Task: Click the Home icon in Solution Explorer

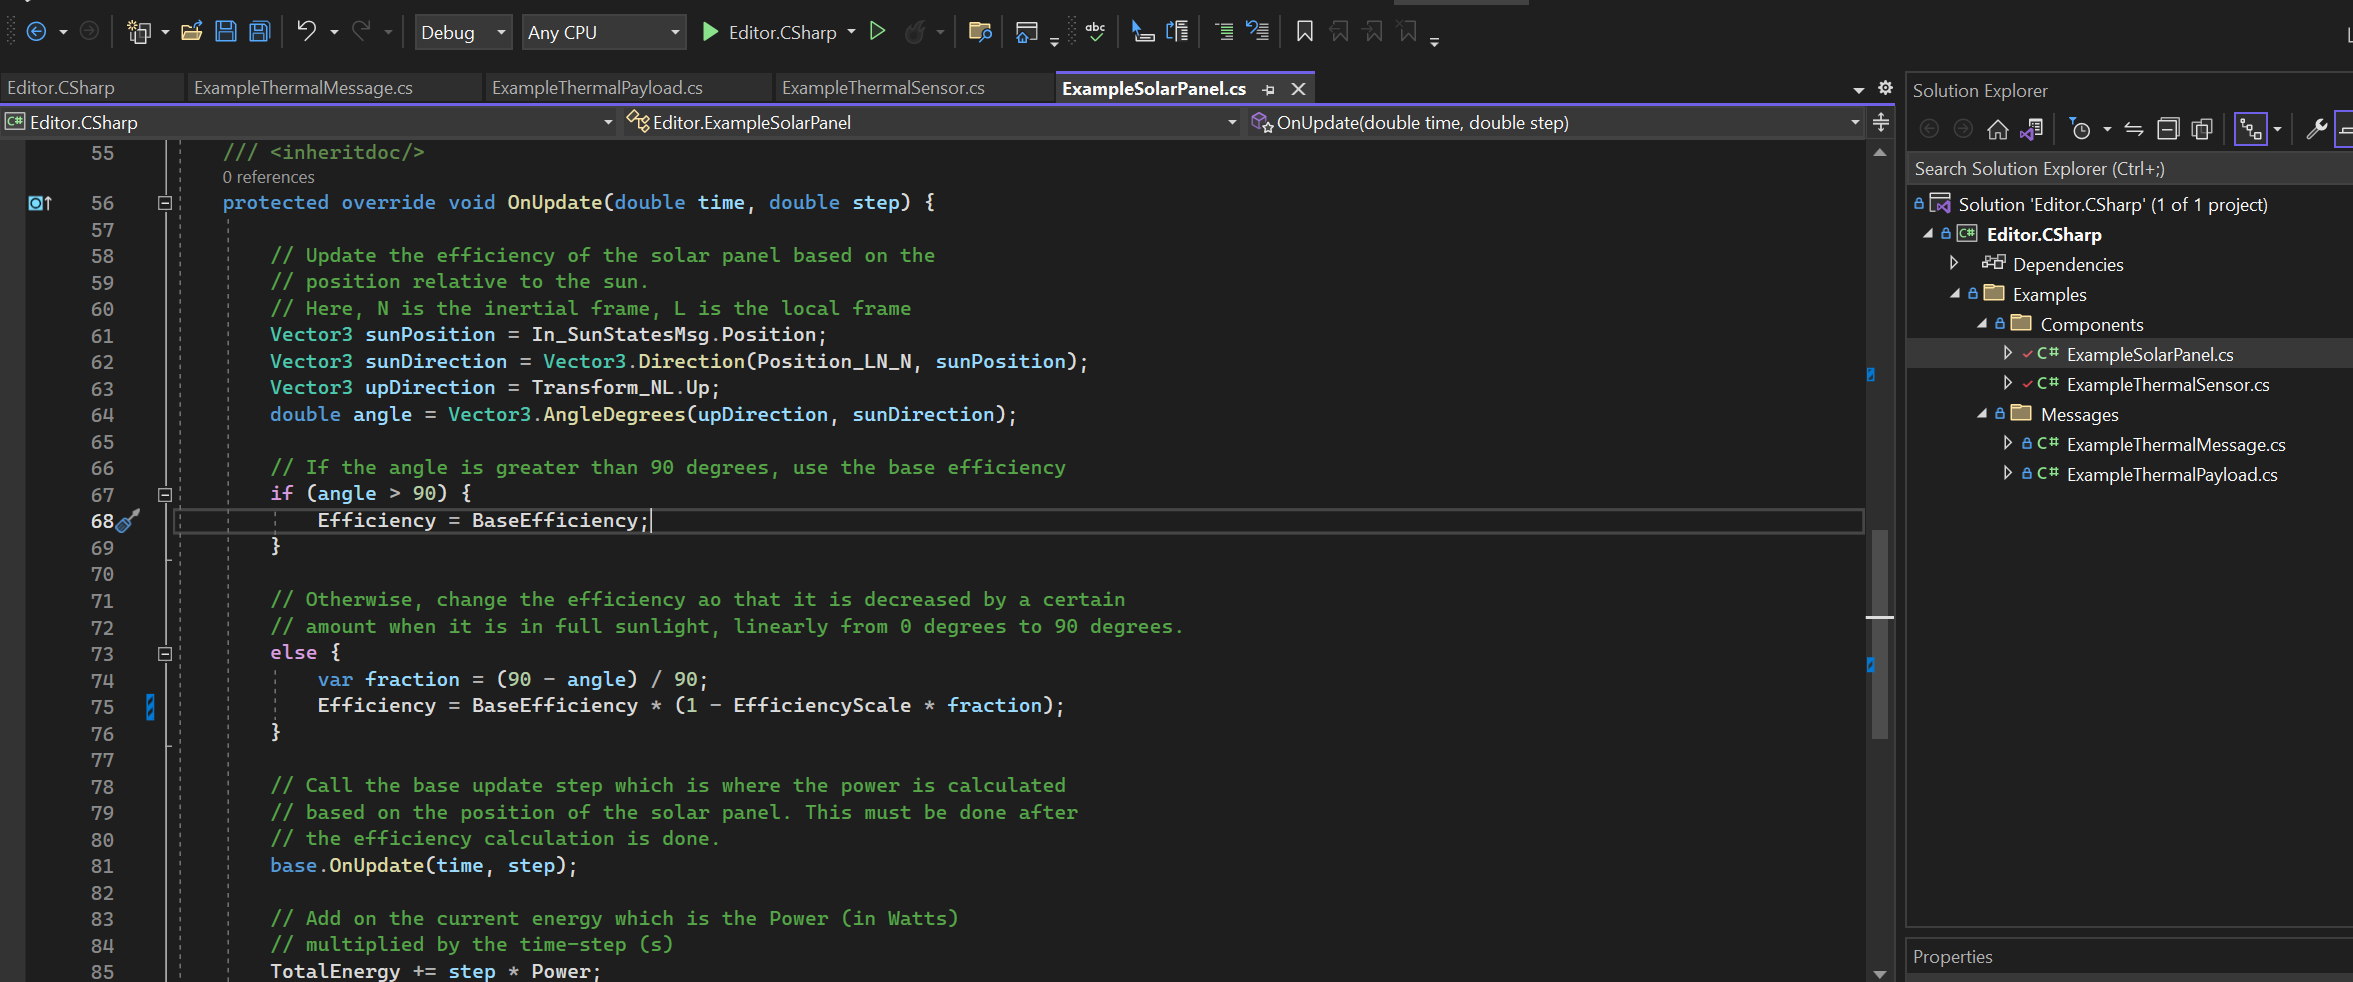Action: (x=1998, y=129)
